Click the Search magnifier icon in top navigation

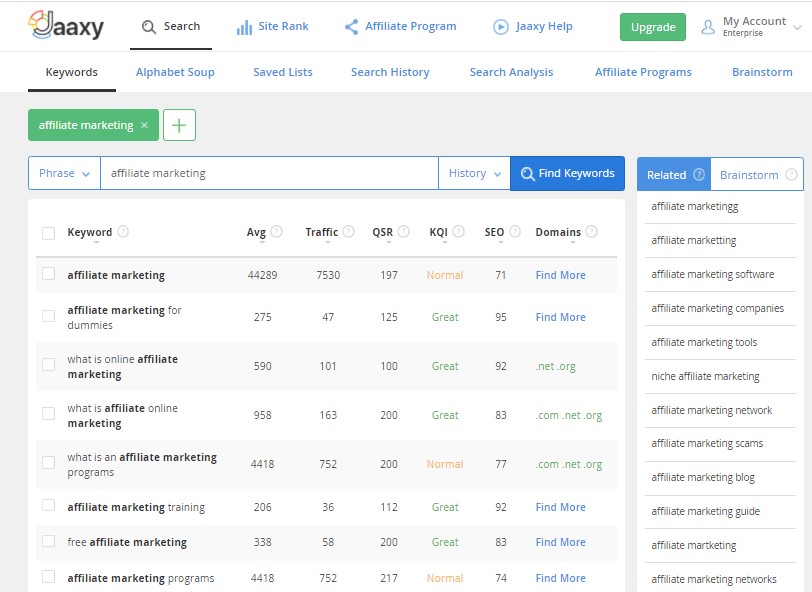149,27
